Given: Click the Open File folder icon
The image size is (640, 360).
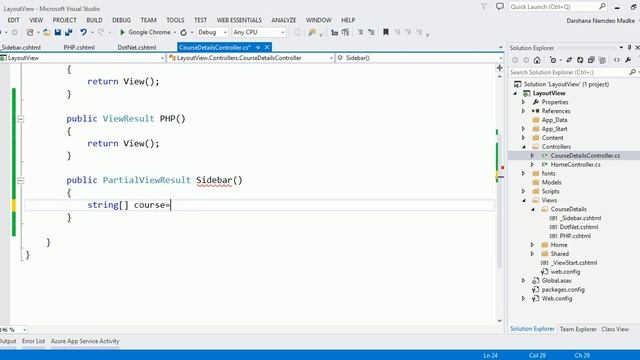Looking at the screenshot, I should (47, 32).
